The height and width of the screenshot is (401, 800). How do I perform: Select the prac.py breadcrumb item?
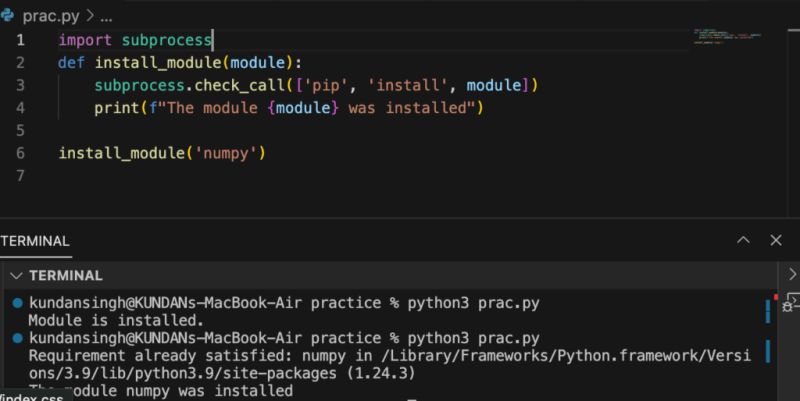(x=51, y=16)
